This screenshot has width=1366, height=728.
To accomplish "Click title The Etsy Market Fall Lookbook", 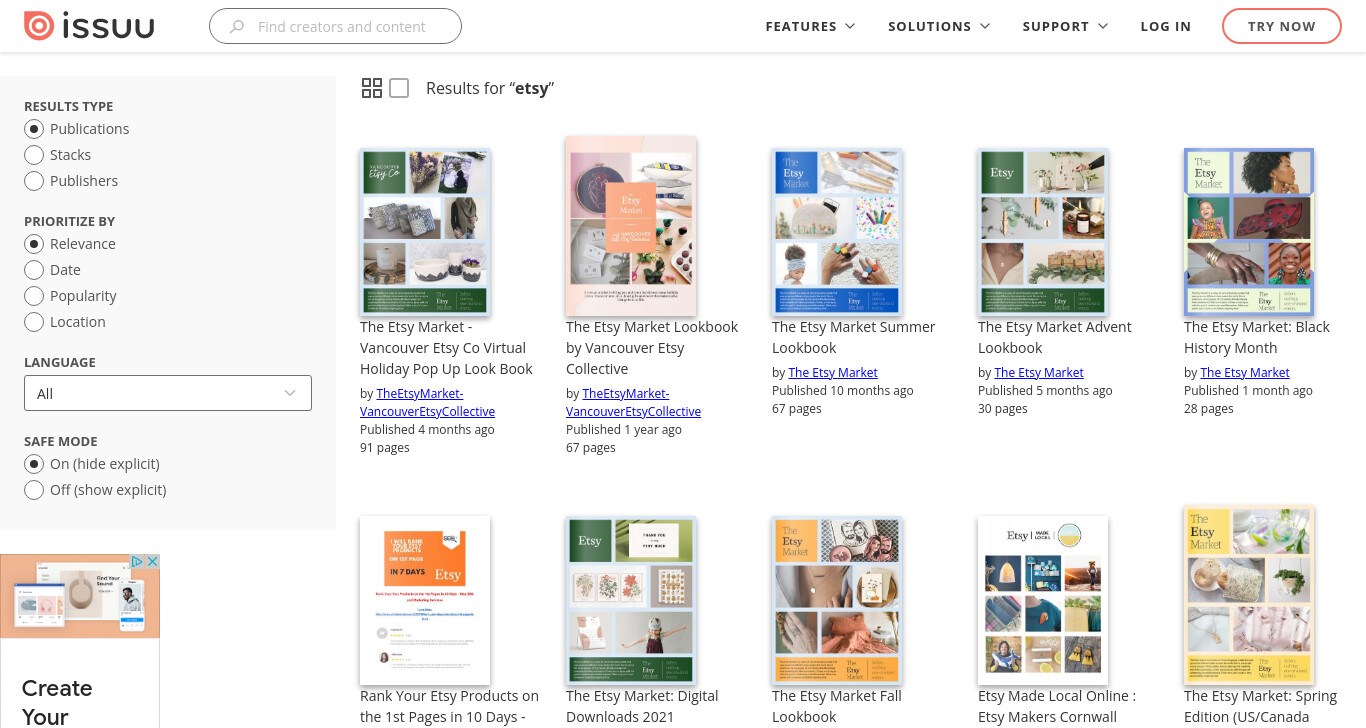I will (x=837, y=706).
